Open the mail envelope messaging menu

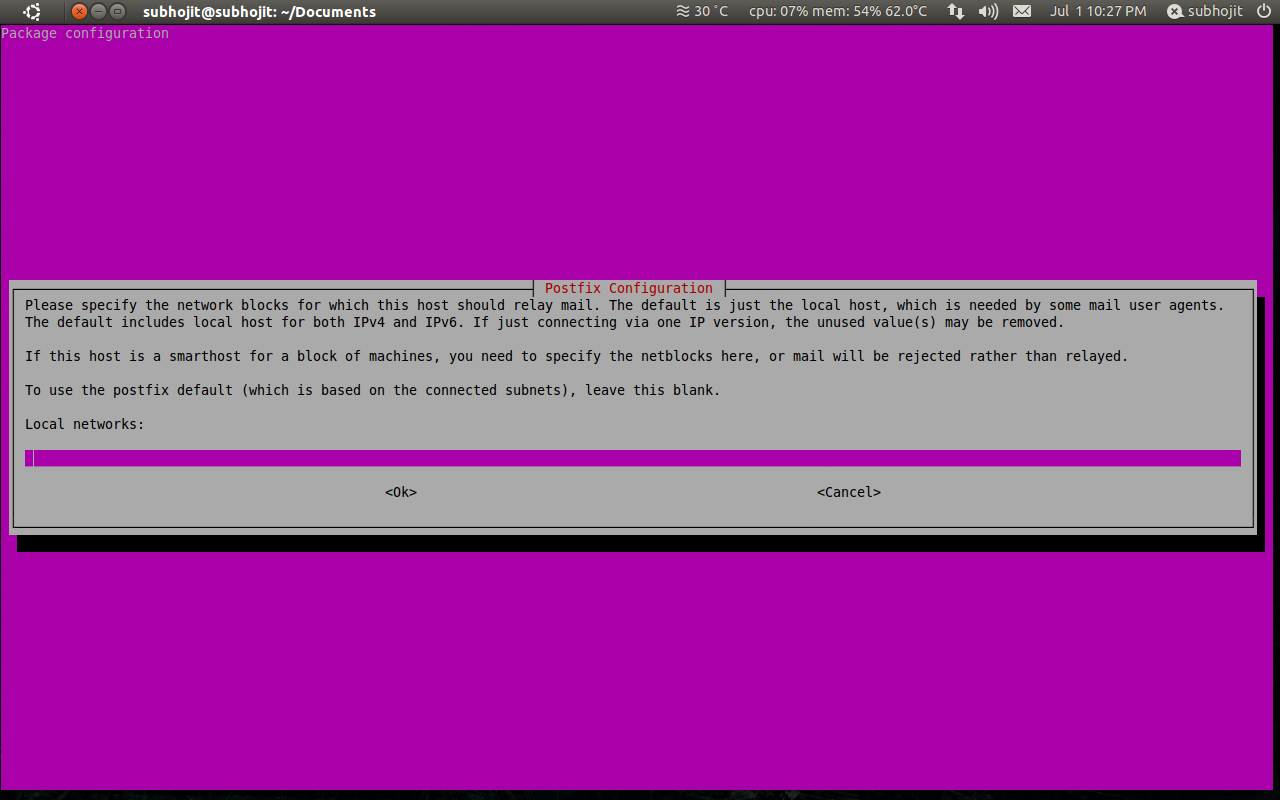1021,12
